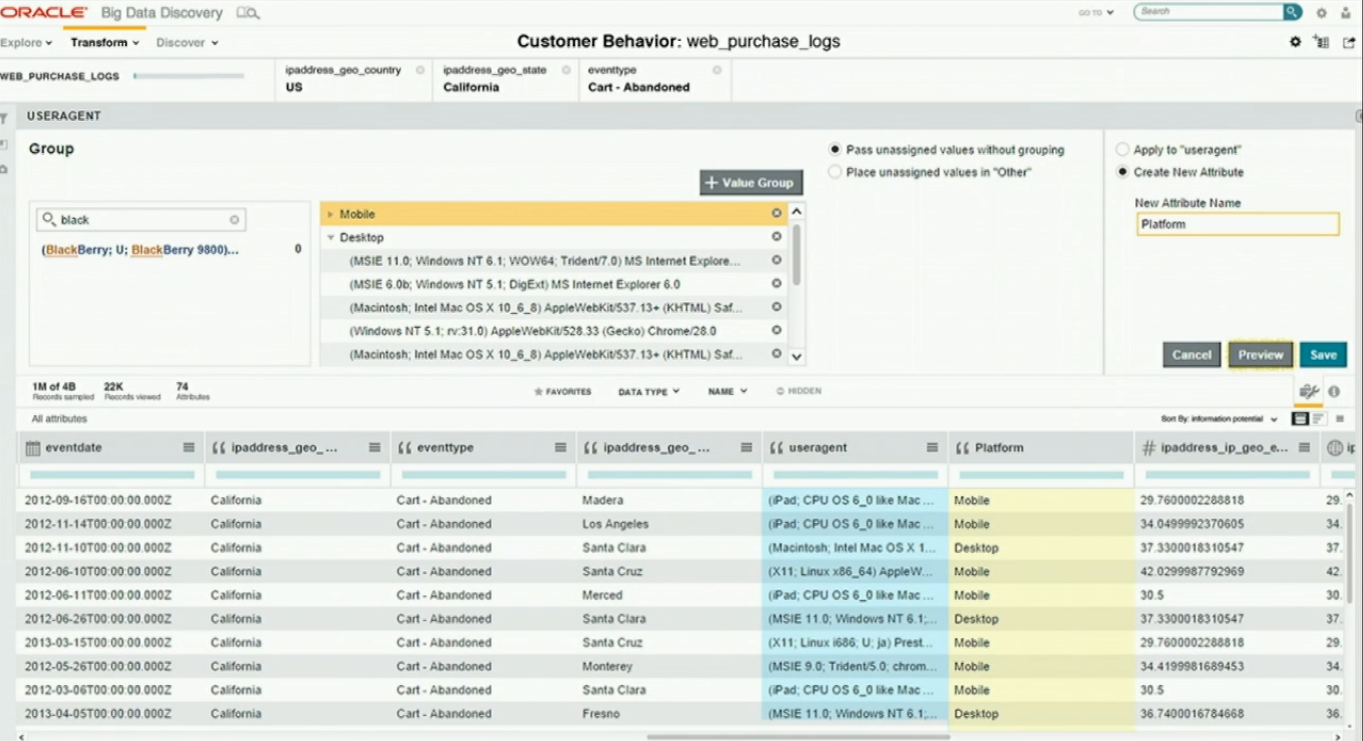Remove MSIE 6.0b Internet Explorer 6.0 value
The width and height of the screenshot is (1363, 741).
[x=776, y=284]
